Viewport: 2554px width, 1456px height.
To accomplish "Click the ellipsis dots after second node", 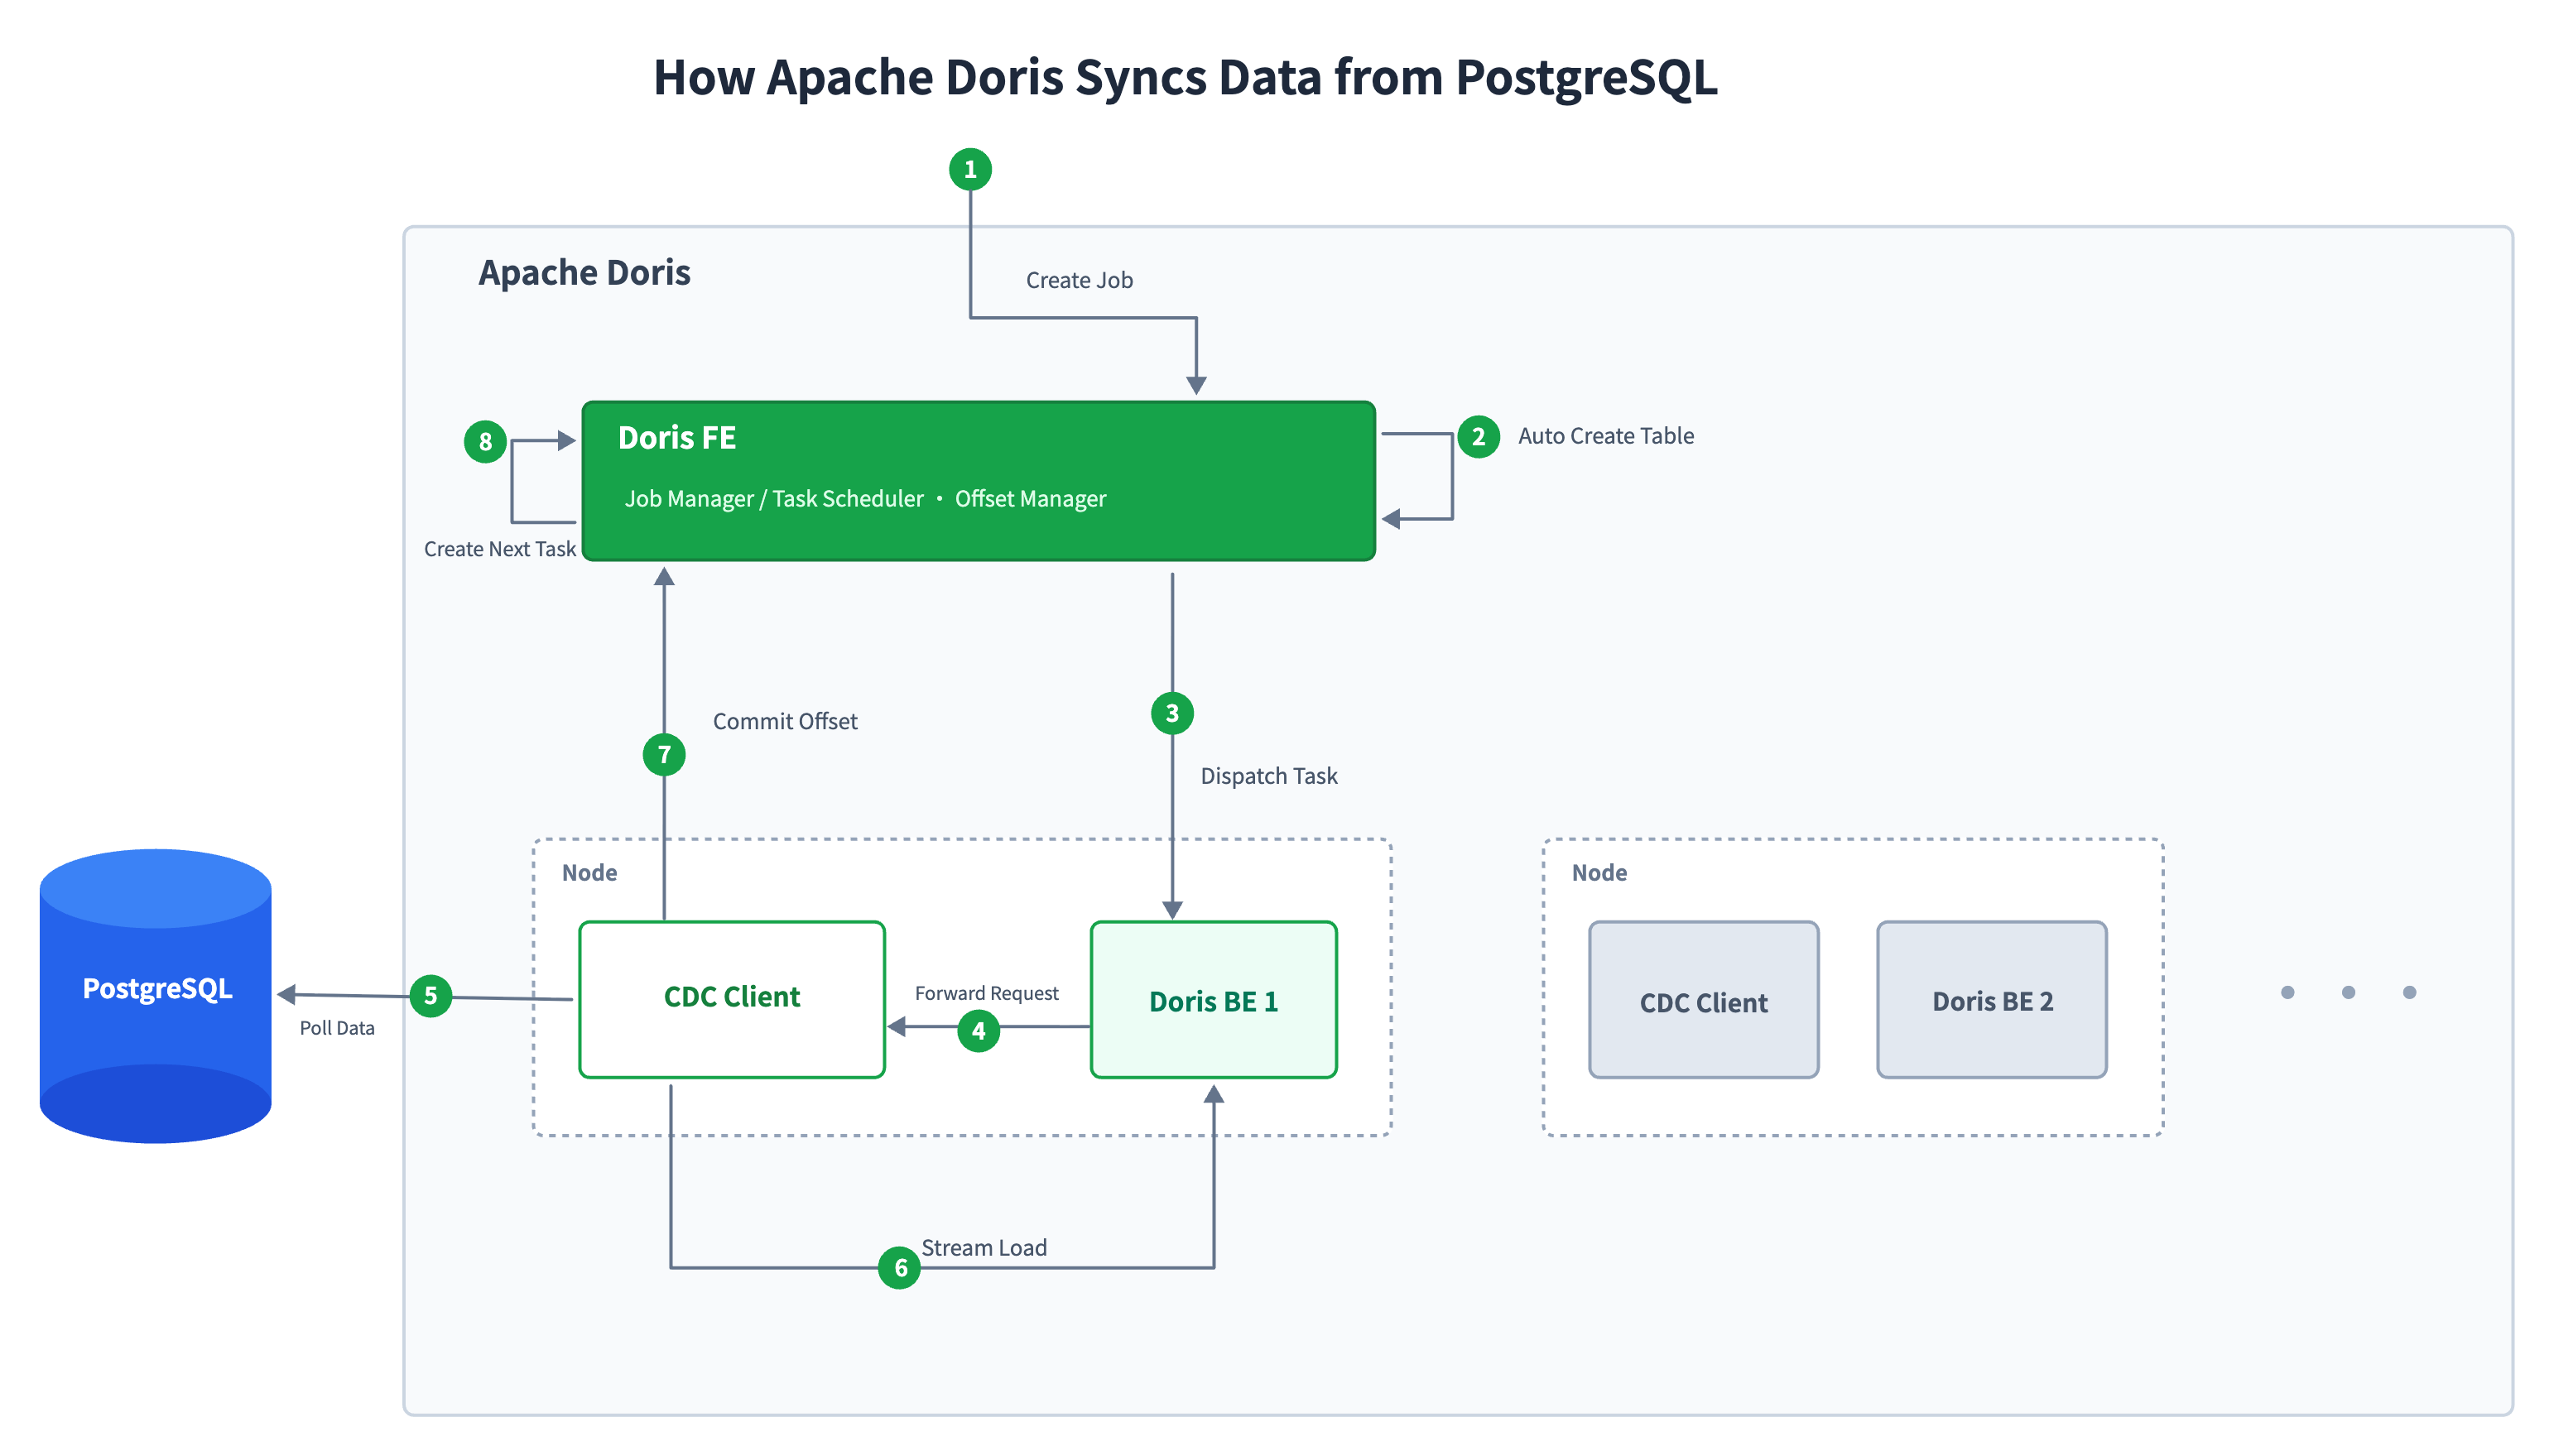I will pyautogui.click(x=2347, y=992).
